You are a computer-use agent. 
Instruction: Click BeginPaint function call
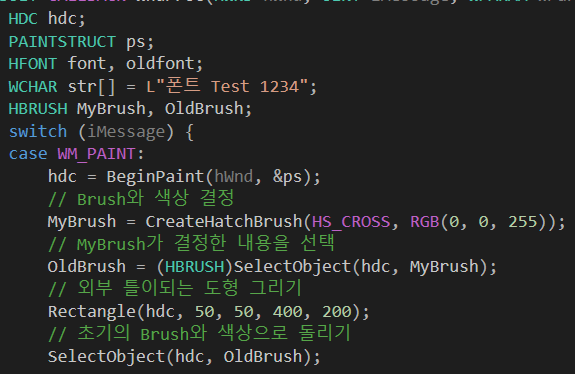tap(155, 176)
